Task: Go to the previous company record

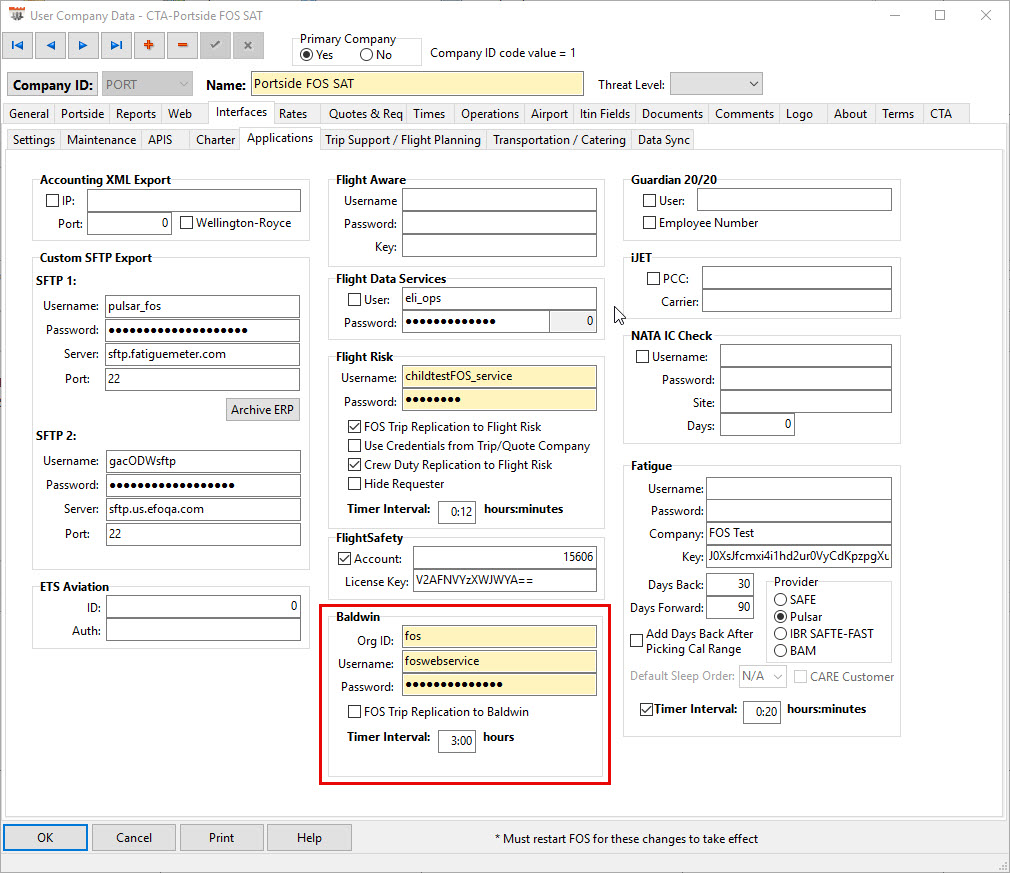Action: [51, 45]
